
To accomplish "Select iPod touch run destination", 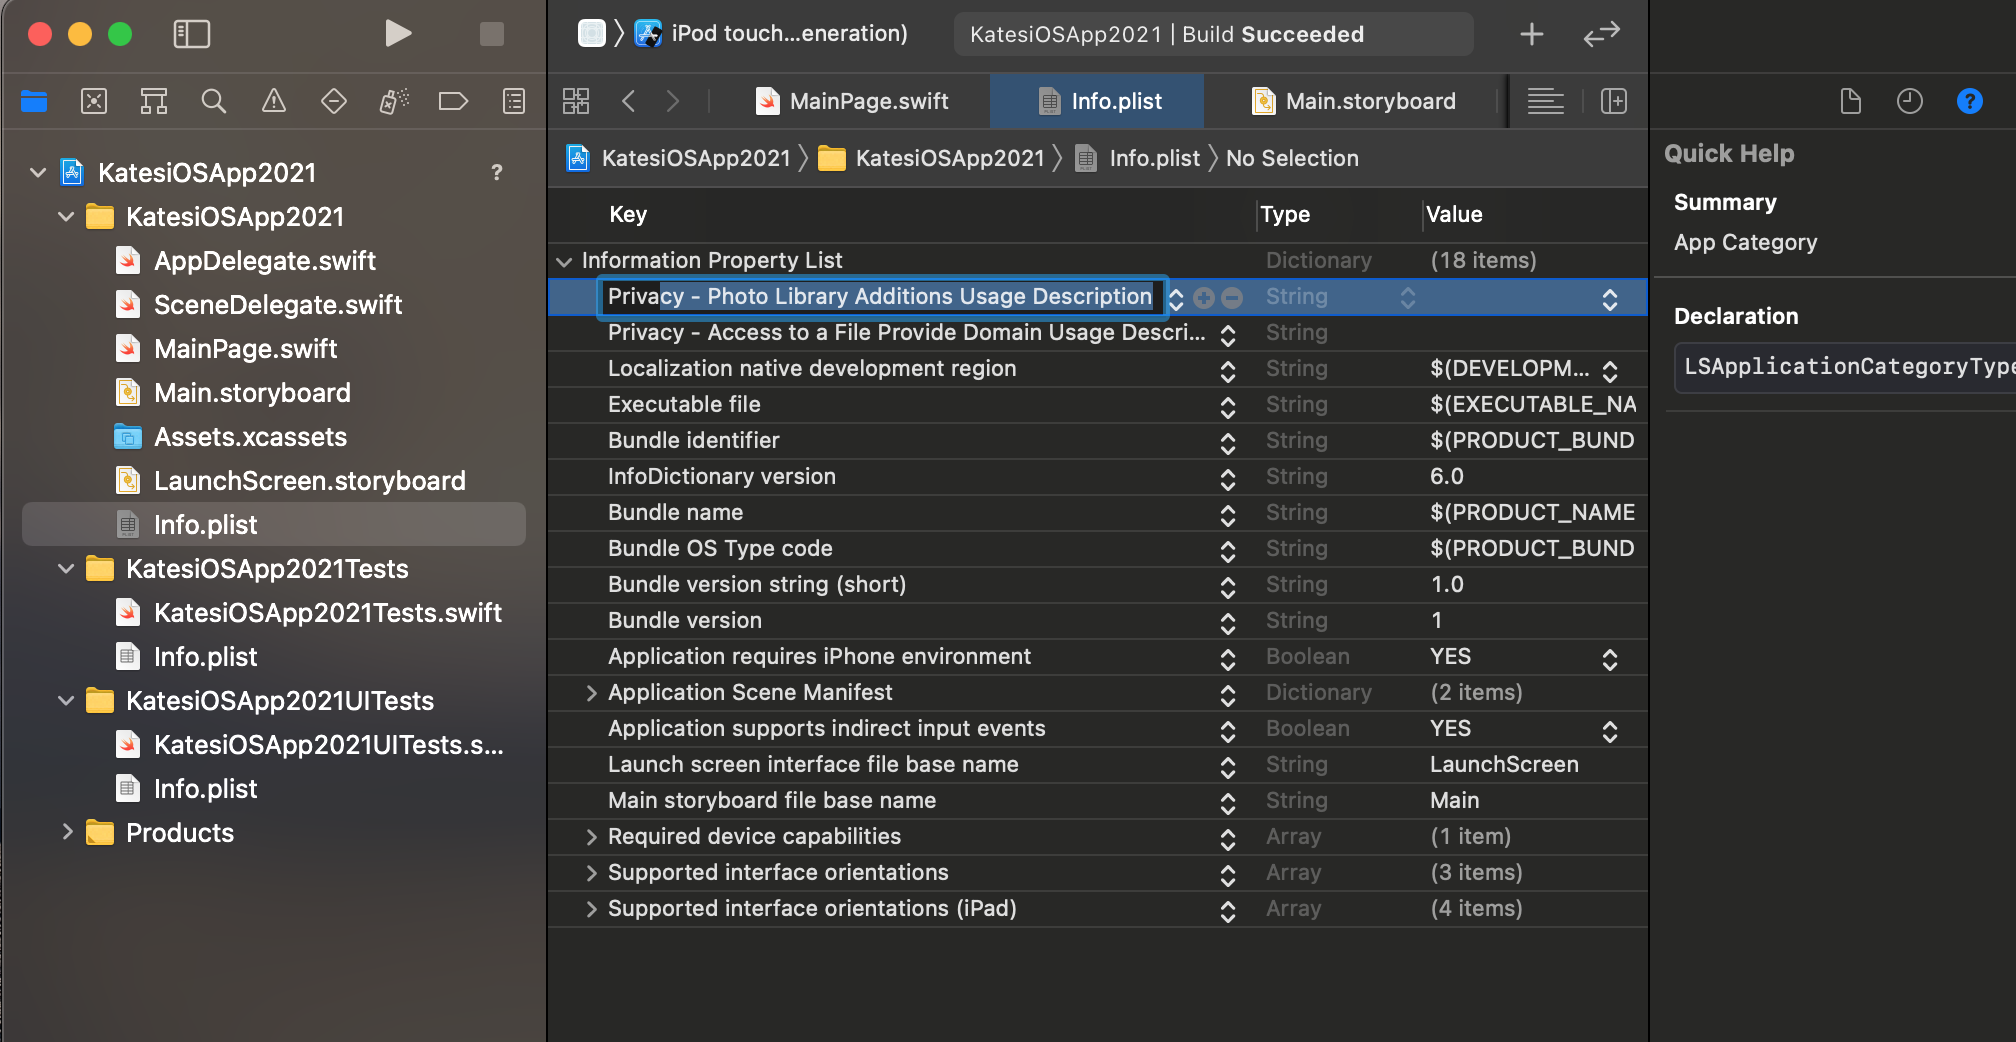I will tap(789, 34).
